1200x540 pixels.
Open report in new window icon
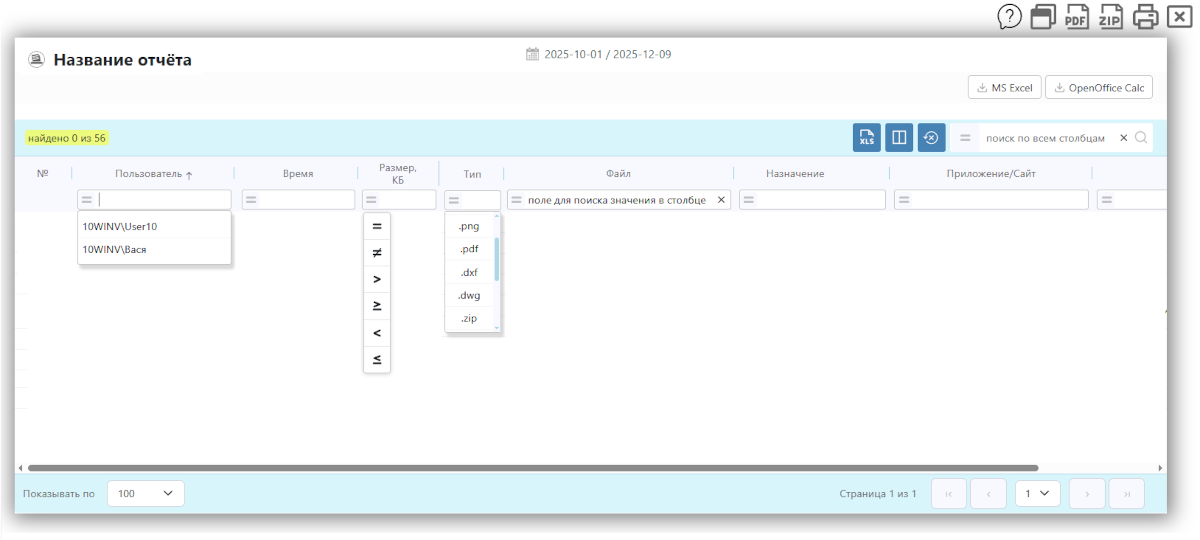click(x=1044, y=16)
